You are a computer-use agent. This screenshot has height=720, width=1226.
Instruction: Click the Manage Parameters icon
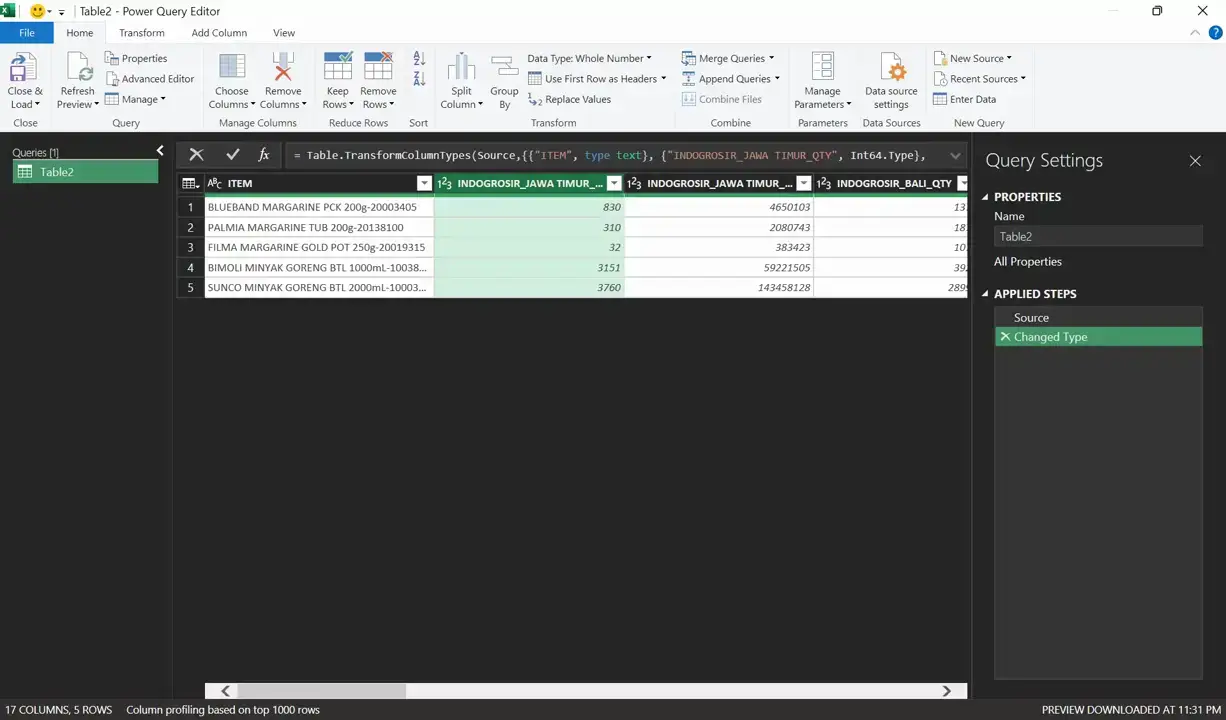click(822, 67)
